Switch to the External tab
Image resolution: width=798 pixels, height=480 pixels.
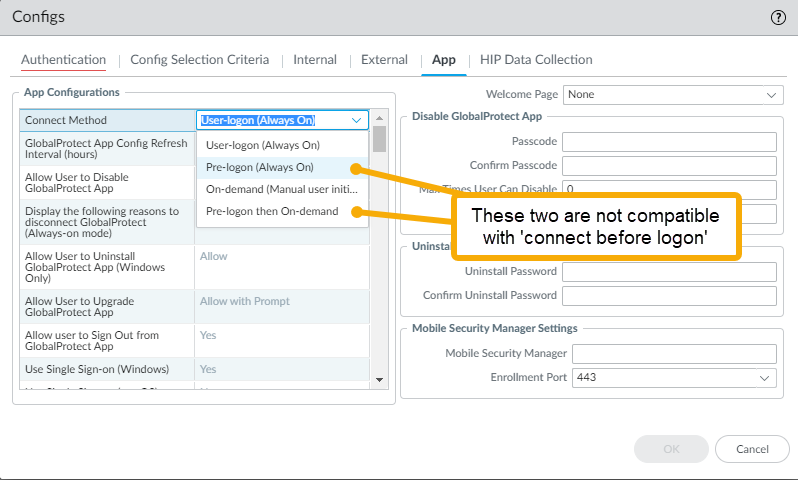(384, 60)
